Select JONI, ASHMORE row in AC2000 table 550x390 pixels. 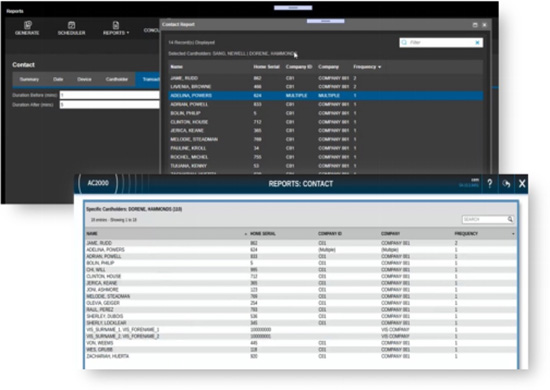[x=301, y=290]
